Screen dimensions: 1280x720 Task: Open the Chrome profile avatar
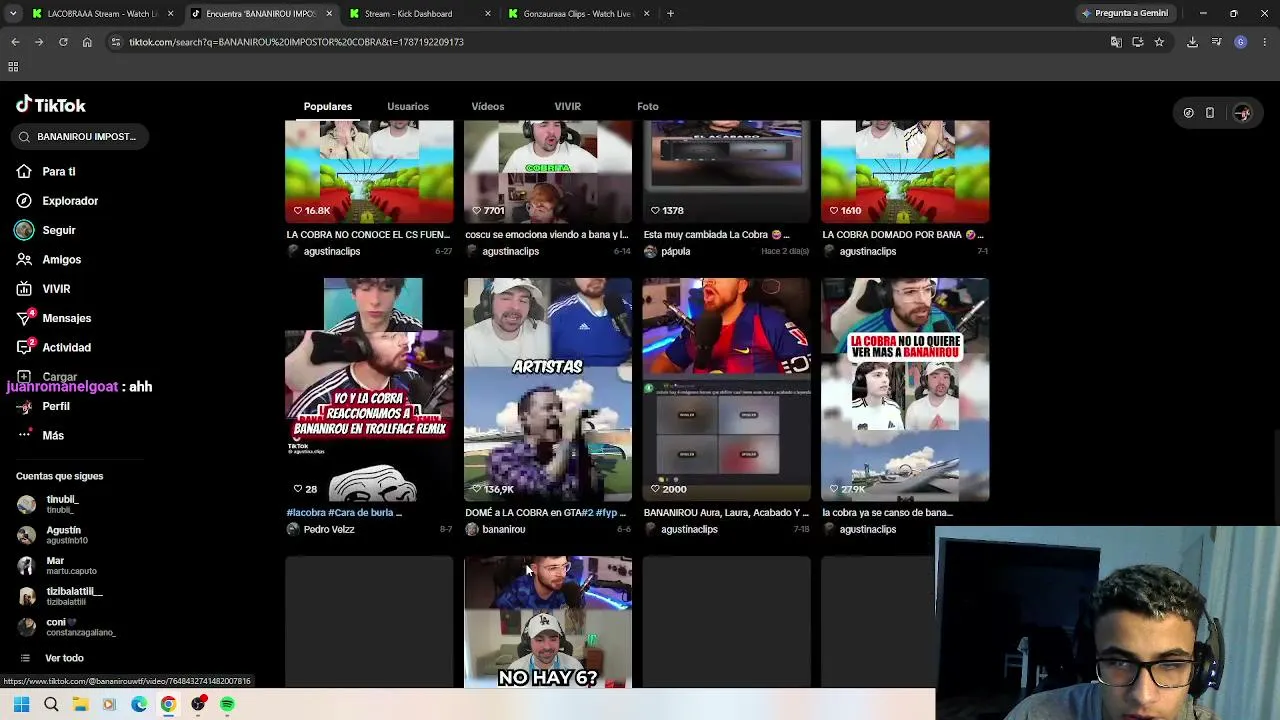click(1241, 42)
